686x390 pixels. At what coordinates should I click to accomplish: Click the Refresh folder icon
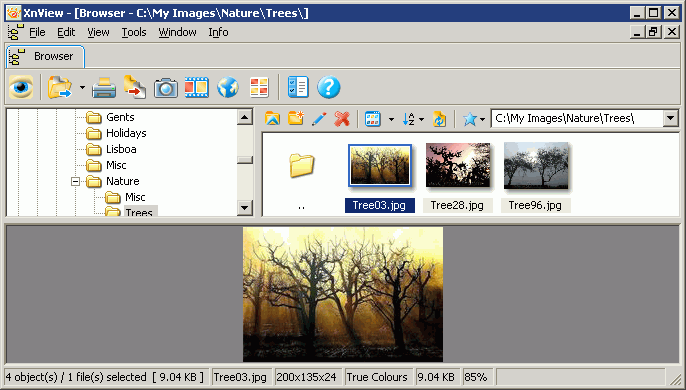point(439,119)
